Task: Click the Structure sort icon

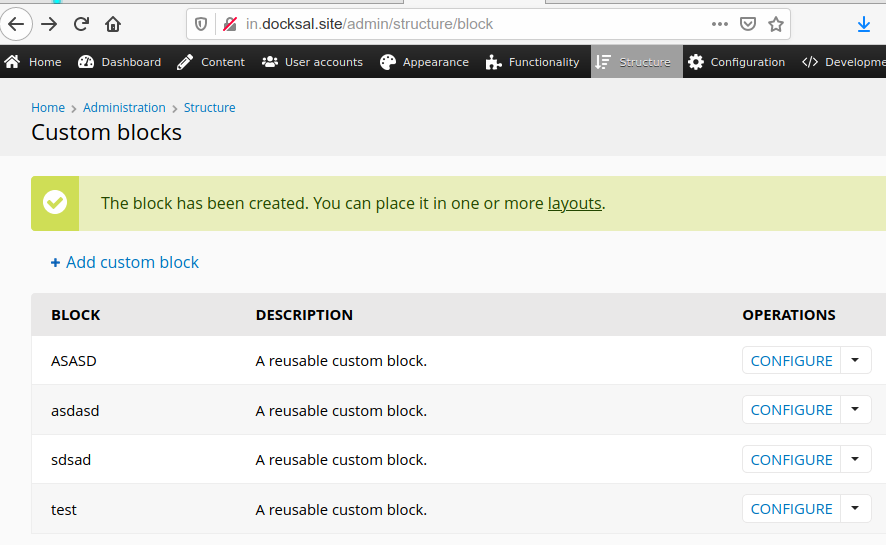Action: 603,62
